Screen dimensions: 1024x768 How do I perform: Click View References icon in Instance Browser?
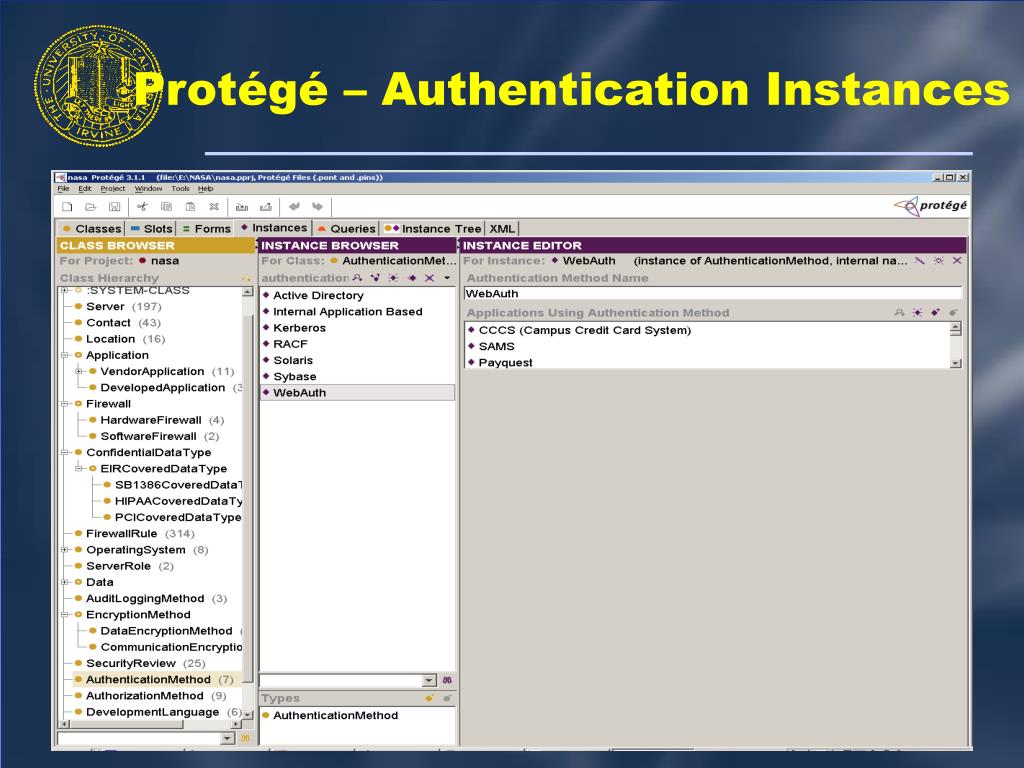click(x=376, y=278)
